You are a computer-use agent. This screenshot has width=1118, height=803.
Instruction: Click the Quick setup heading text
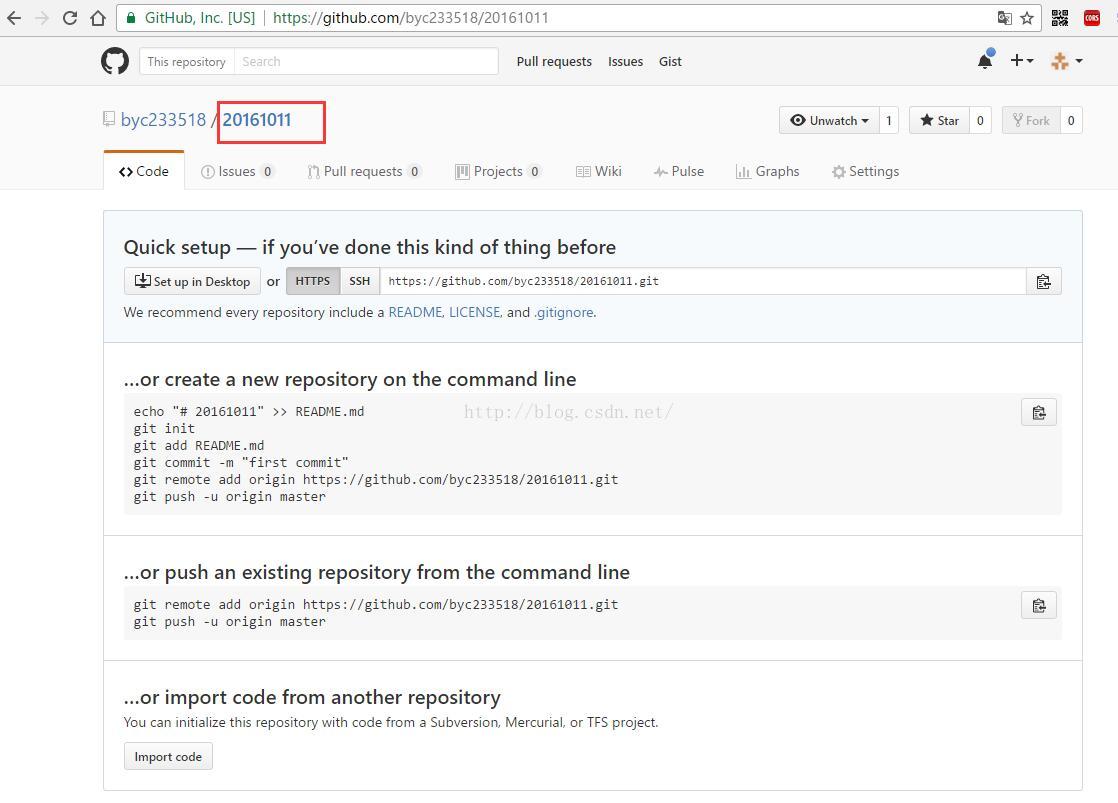(x=369, y=247)
